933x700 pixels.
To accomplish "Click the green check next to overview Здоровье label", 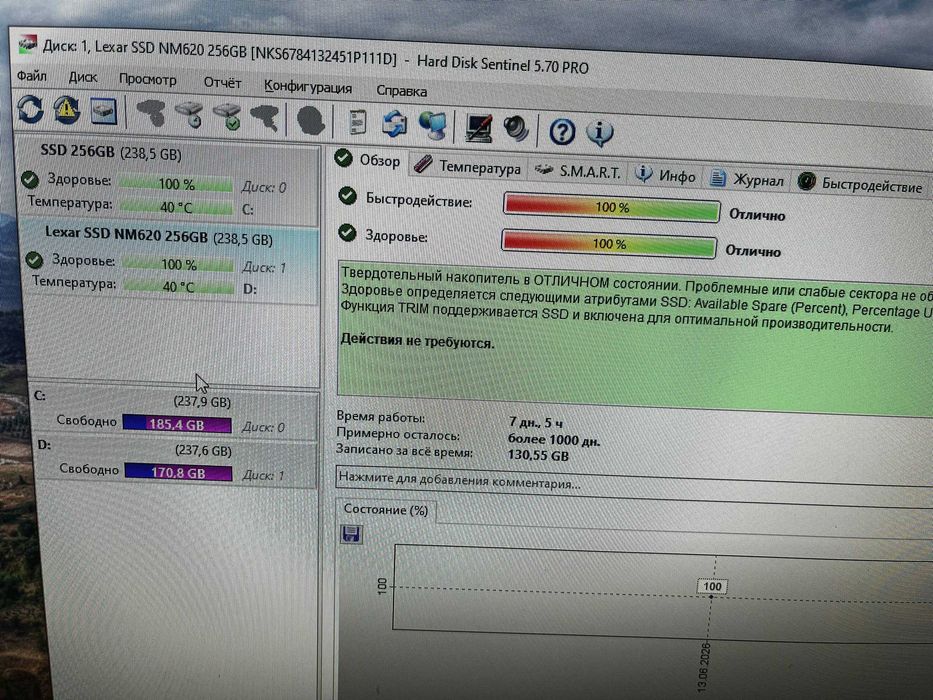I will (x=347, y=233).
